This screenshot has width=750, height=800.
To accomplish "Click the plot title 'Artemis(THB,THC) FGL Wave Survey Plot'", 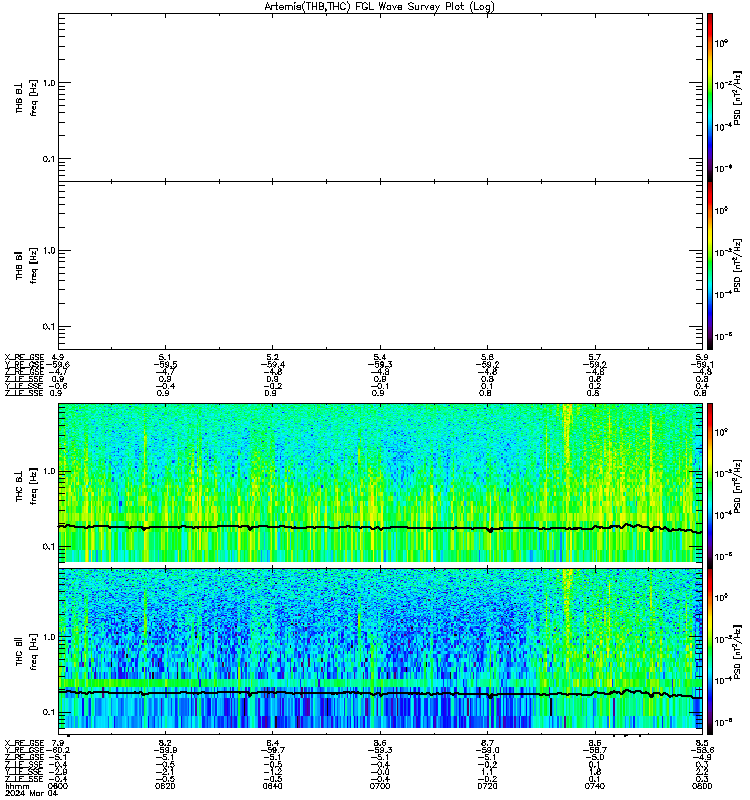I will [x=380, y=7].
